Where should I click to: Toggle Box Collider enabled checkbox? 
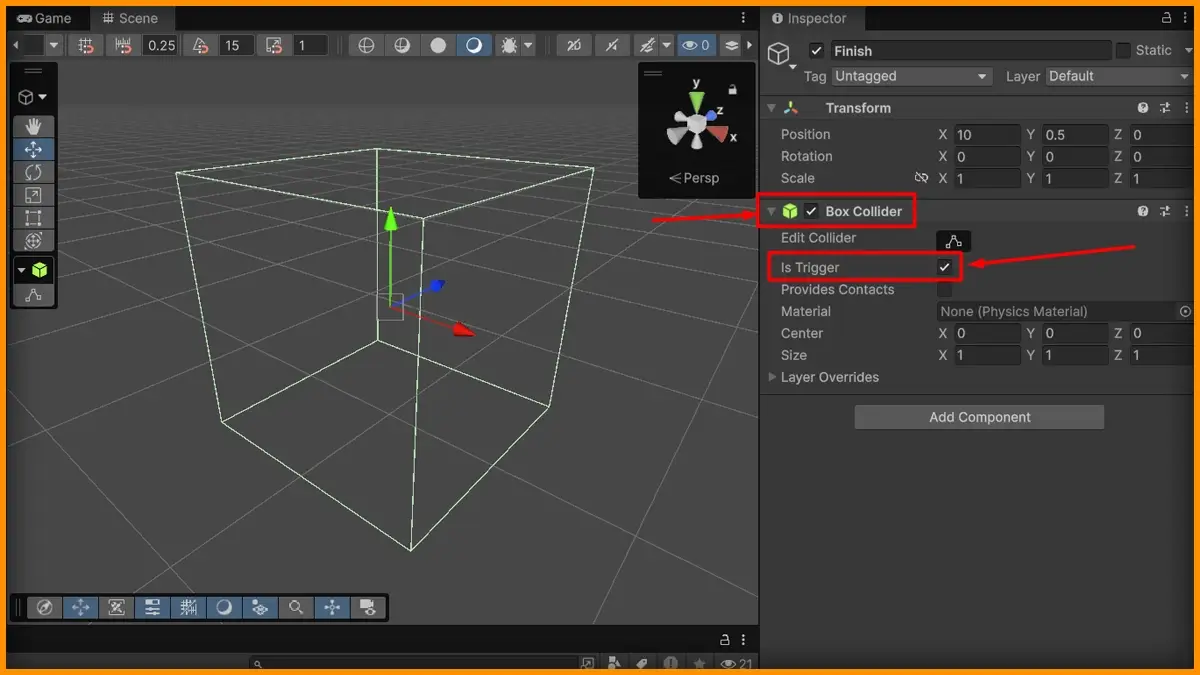point(811,211)
